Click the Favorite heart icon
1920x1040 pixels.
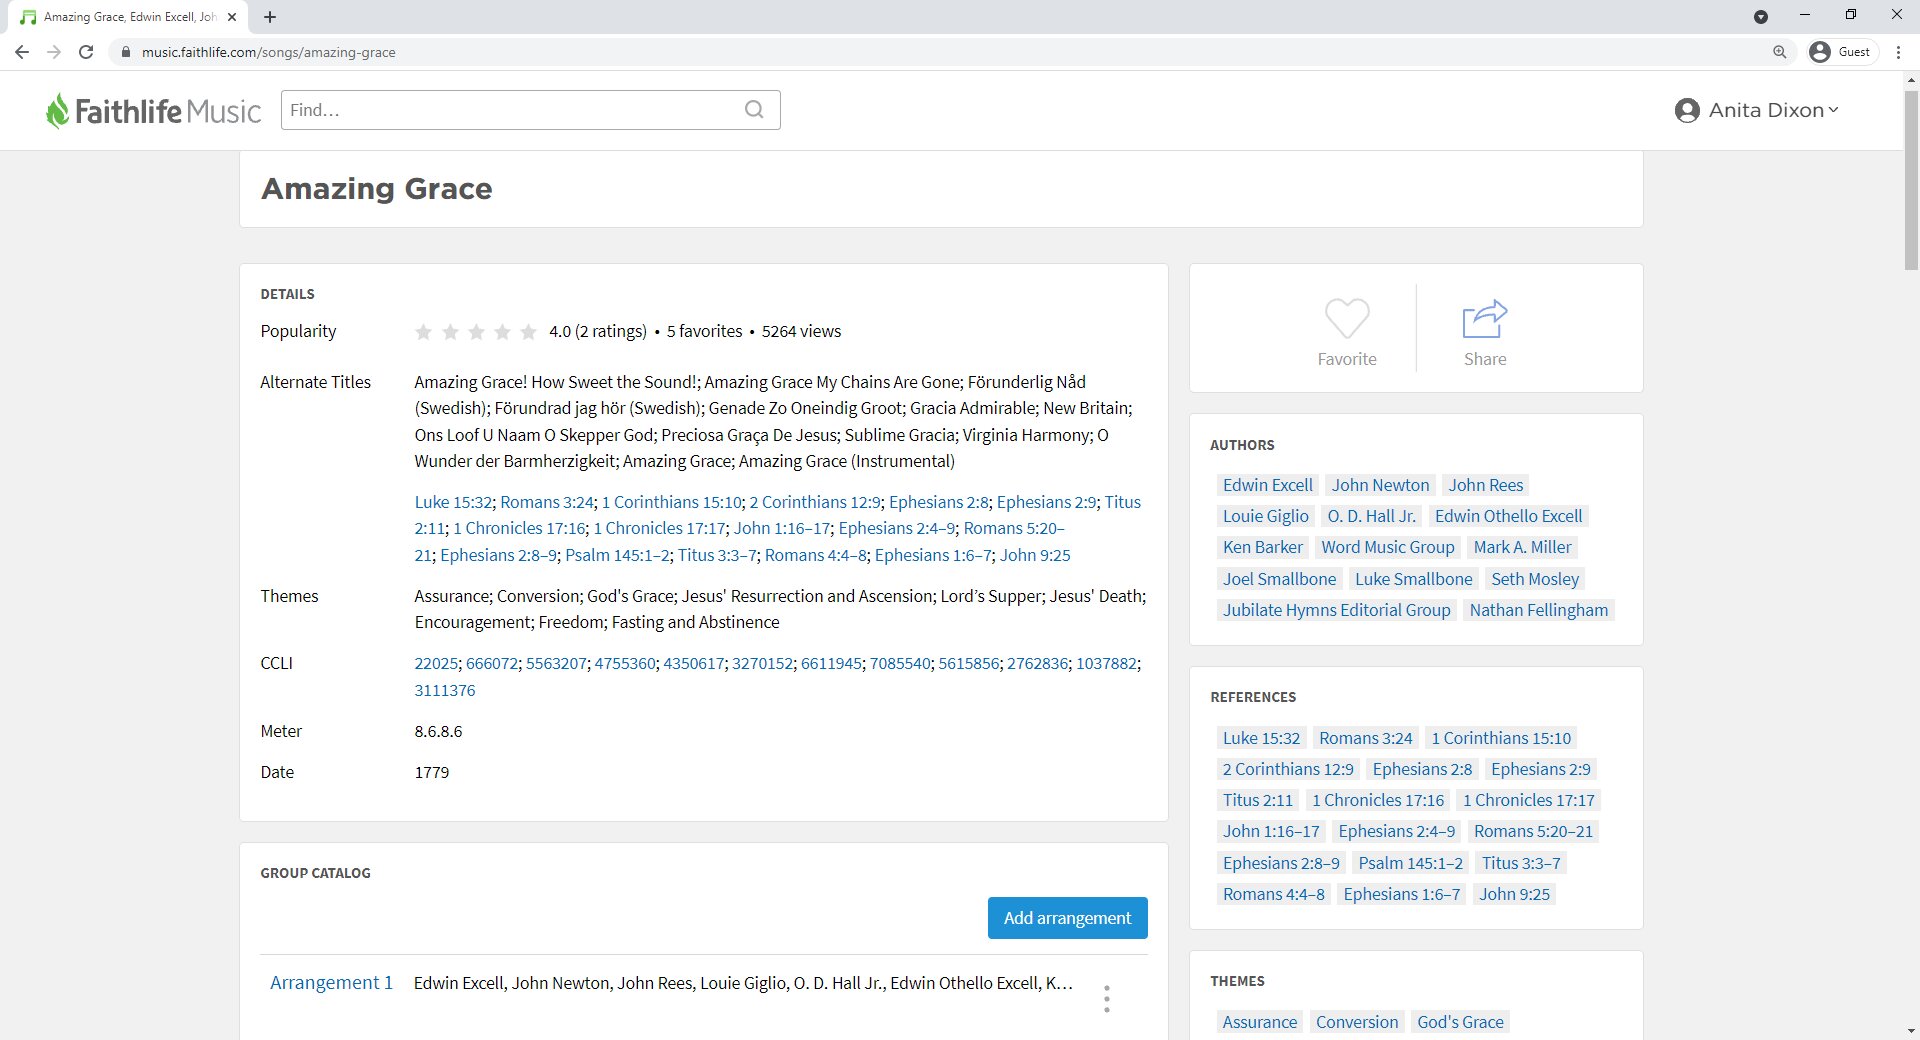[1347, 319]
